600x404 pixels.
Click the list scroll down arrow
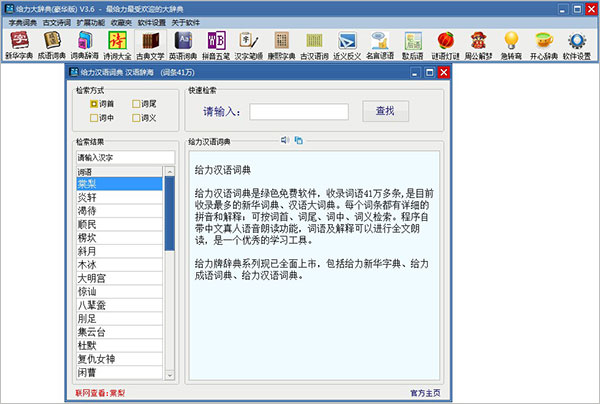point(170,375)
